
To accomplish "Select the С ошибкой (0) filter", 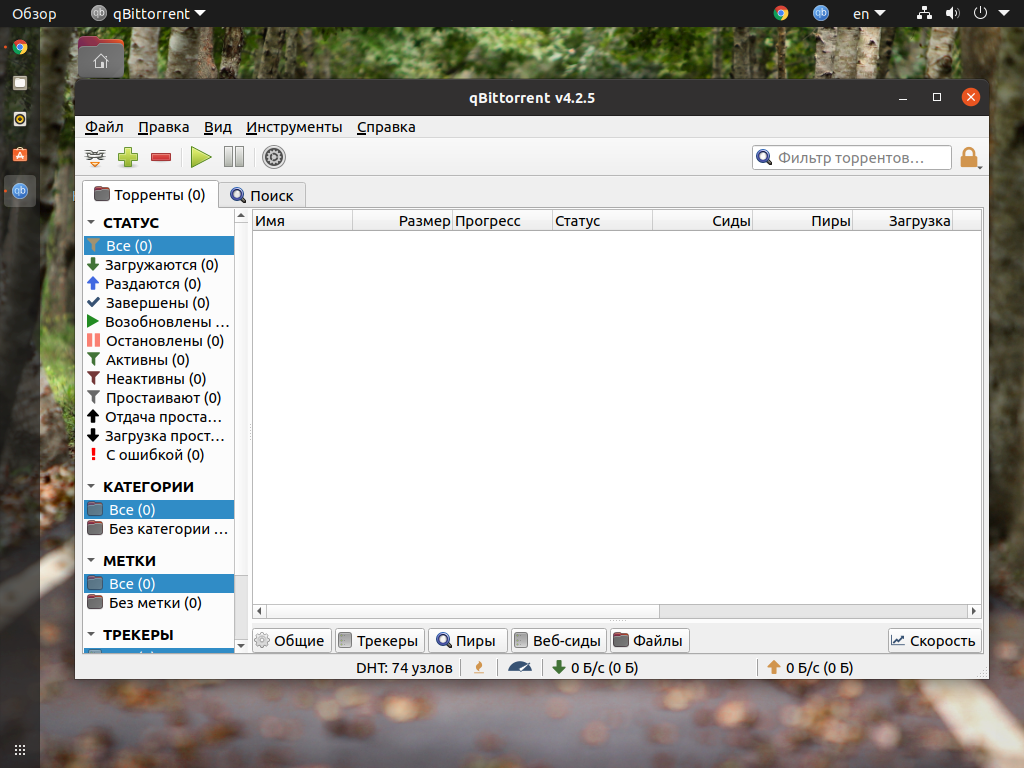I will (x=159, y=455).
